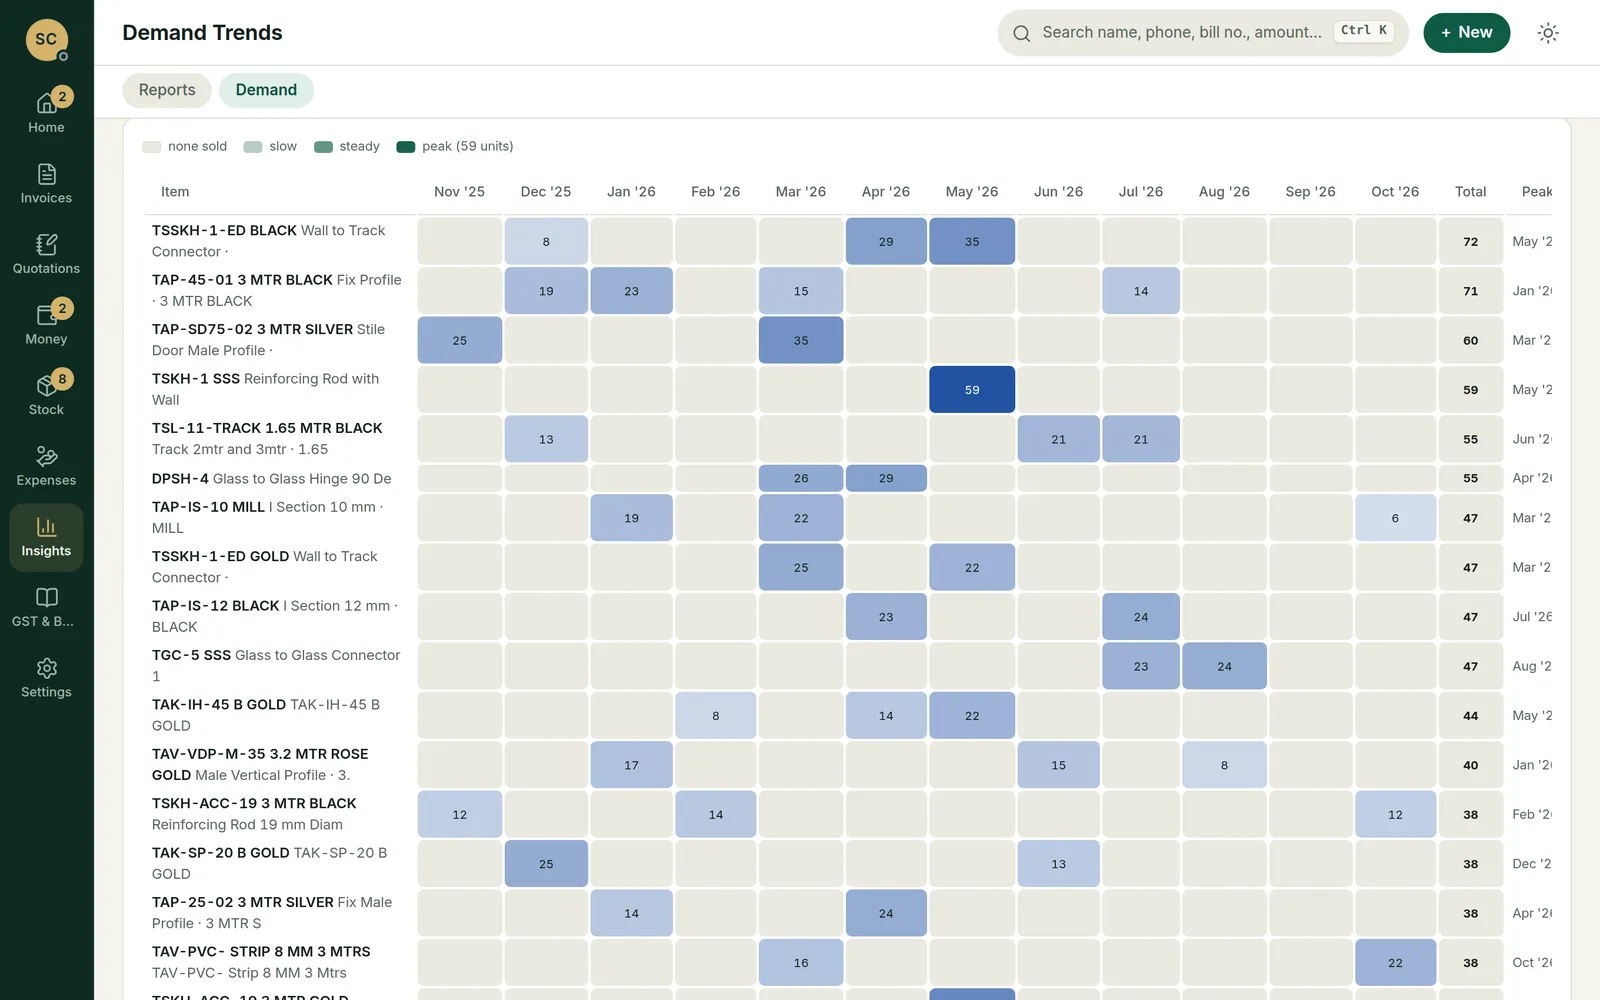Click the + New button
This screenshot has width=1600, height=1000.
(1466, 33)
